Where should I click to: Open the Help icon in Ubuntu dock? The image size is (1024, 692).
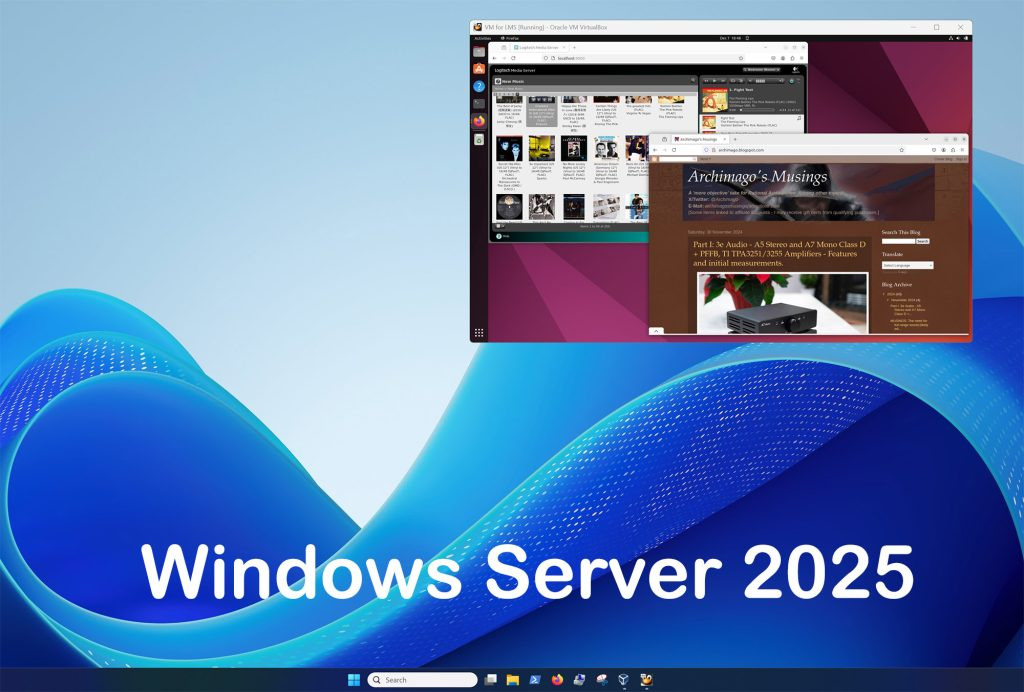(479, 86)
